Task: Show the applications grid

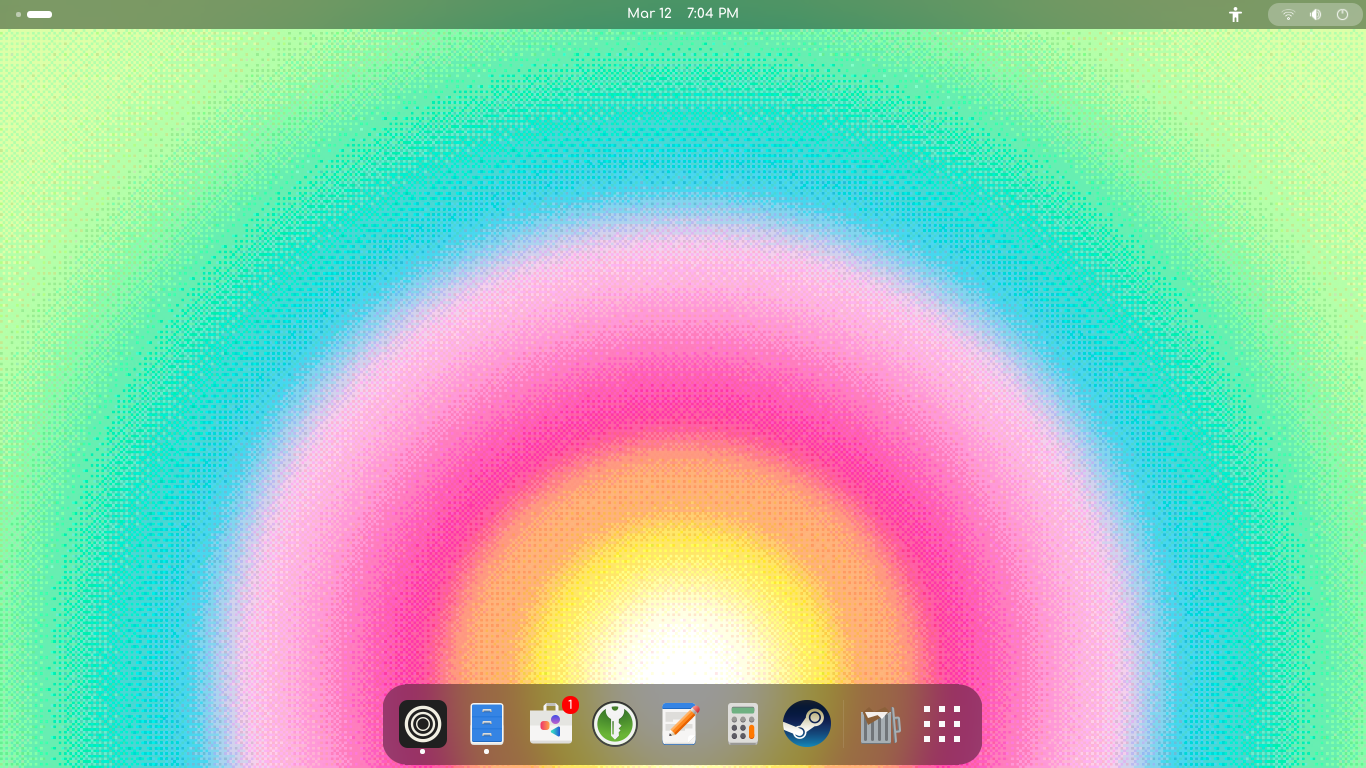Action: 941,723
